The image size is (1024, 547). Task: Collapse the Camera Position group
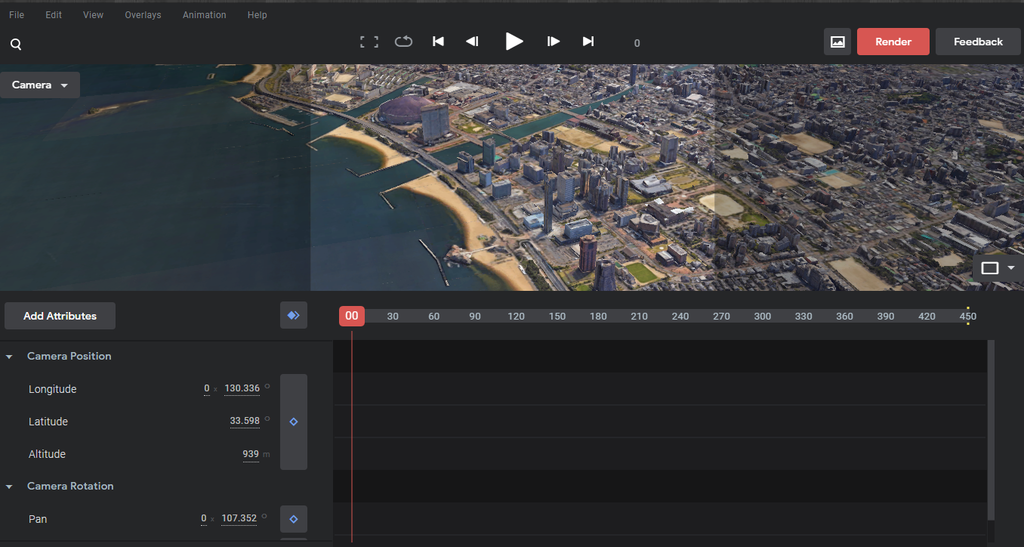pyautogui.click(x=10, y=356)
